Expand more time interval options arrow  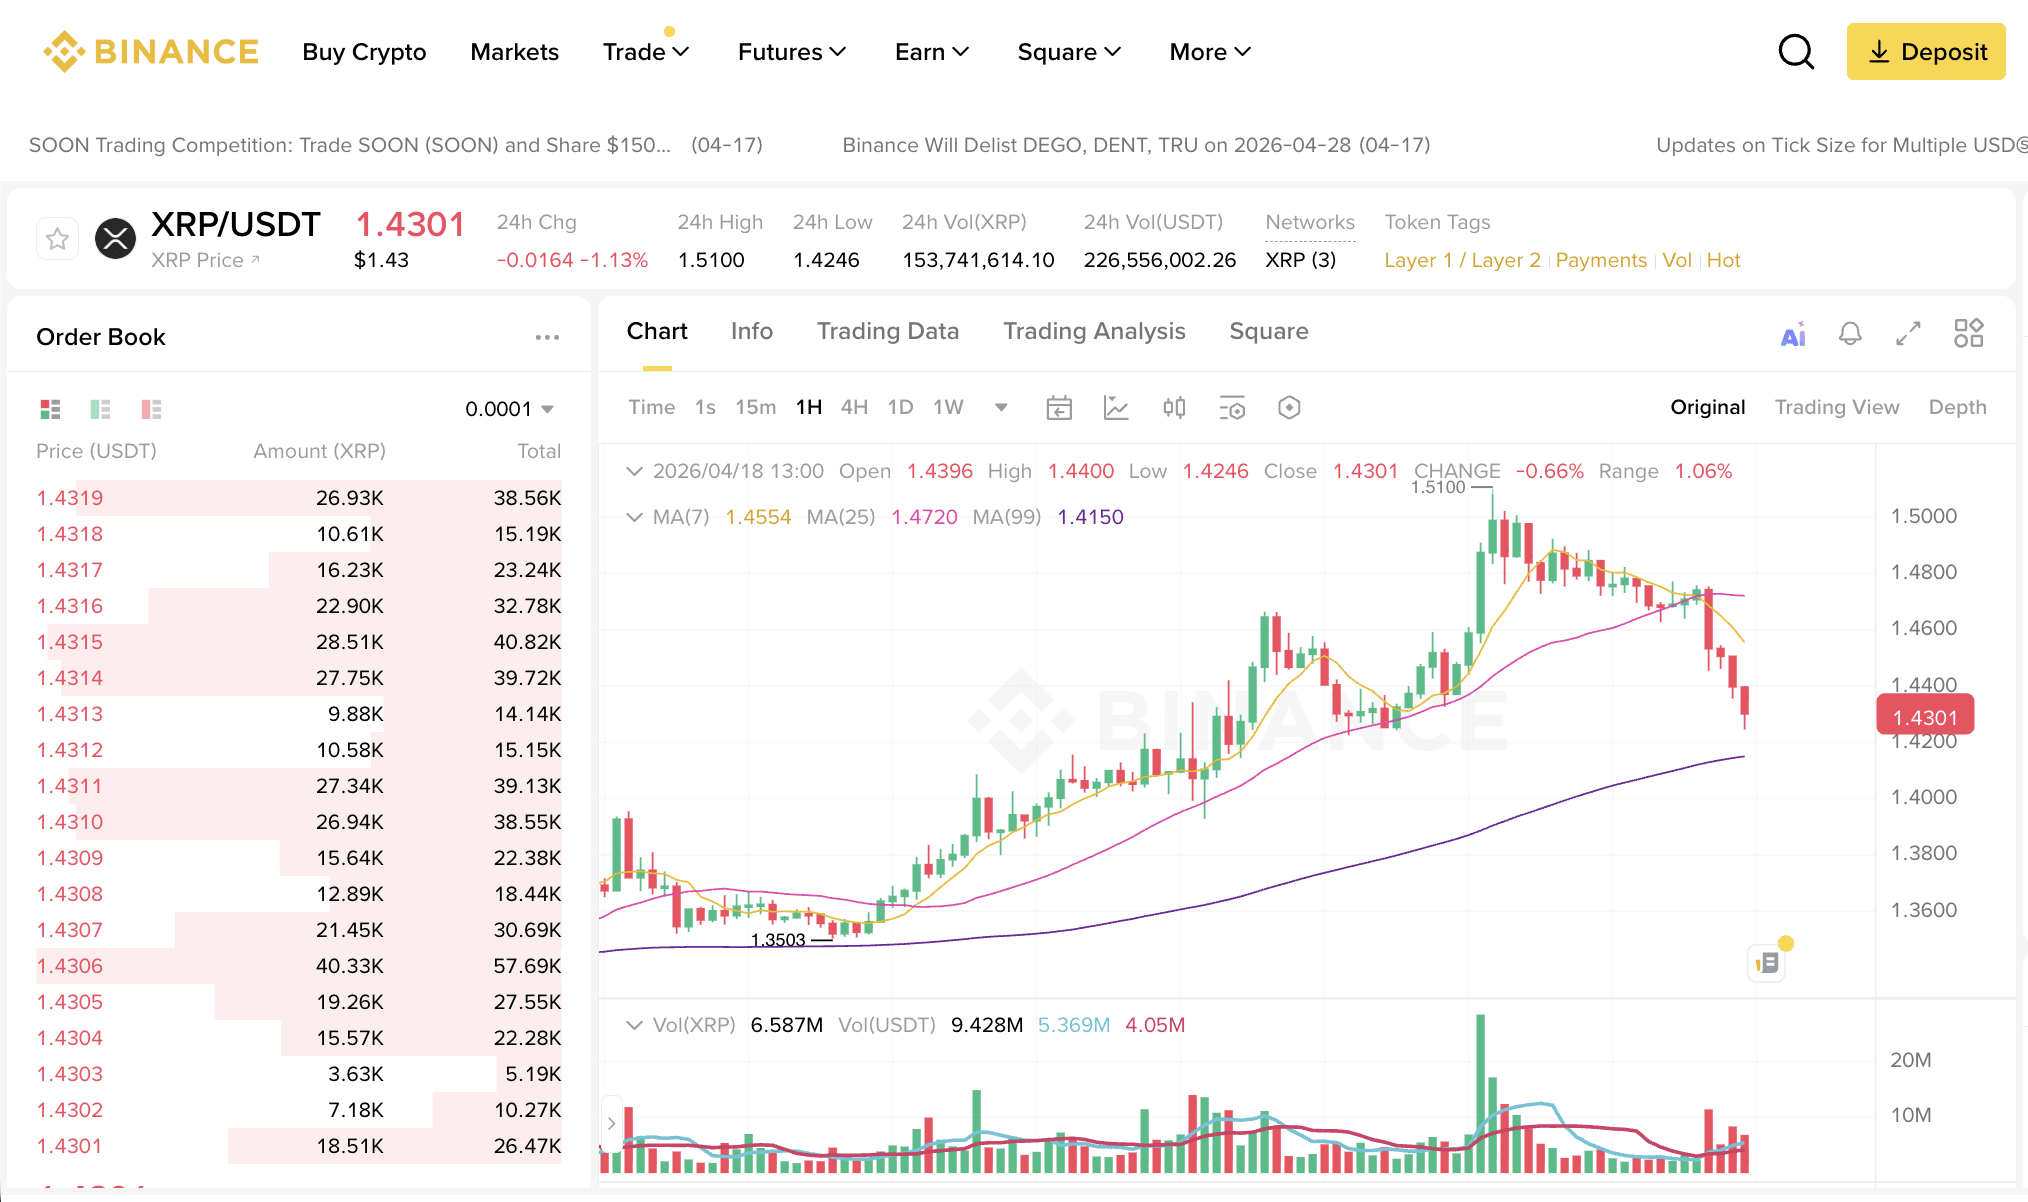[1001, 408]
